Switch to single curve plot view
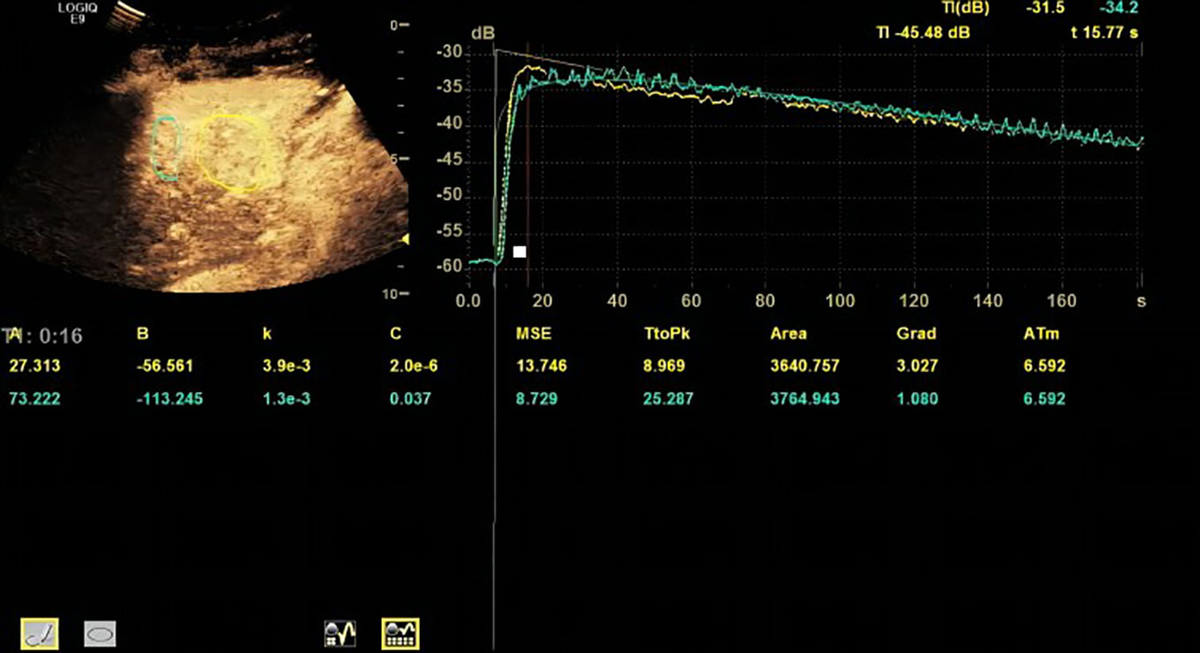1200x653 pixels. (341, 632)
